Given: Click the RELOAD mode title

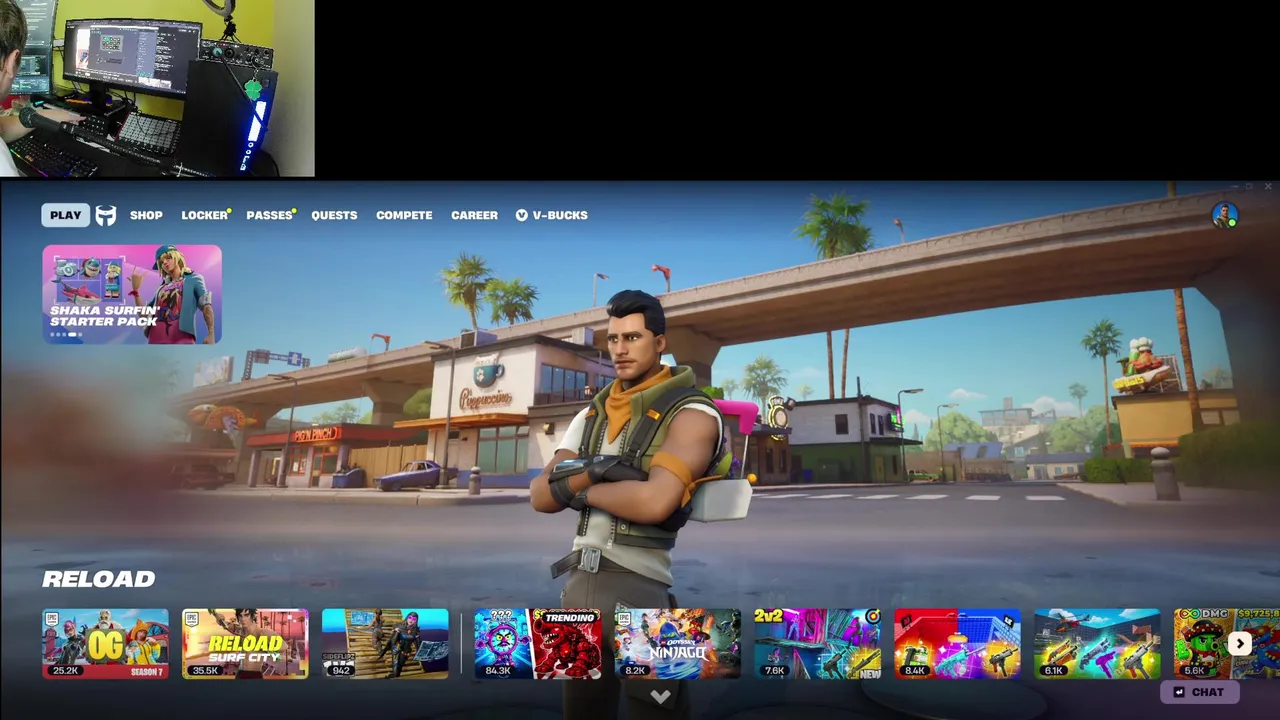Looking at the screenshot, I should click(x=99, y=579).
